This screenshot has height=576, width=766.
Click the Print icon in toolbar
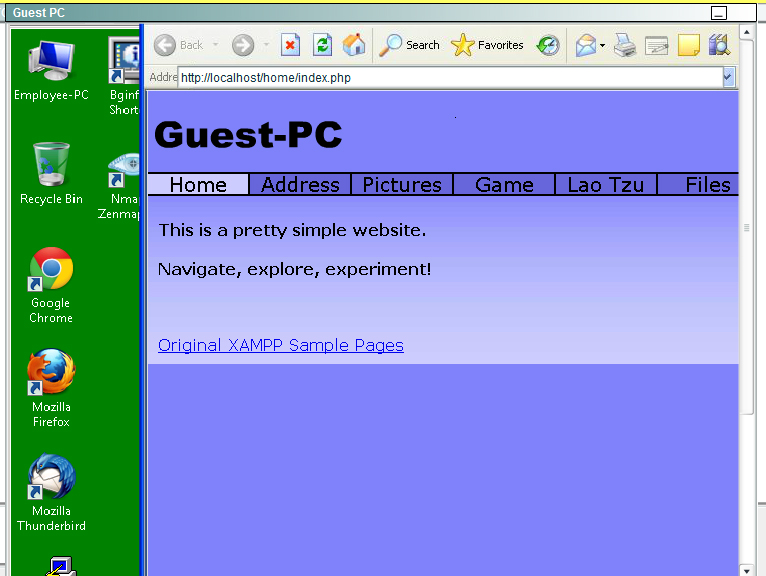point(625,45)
